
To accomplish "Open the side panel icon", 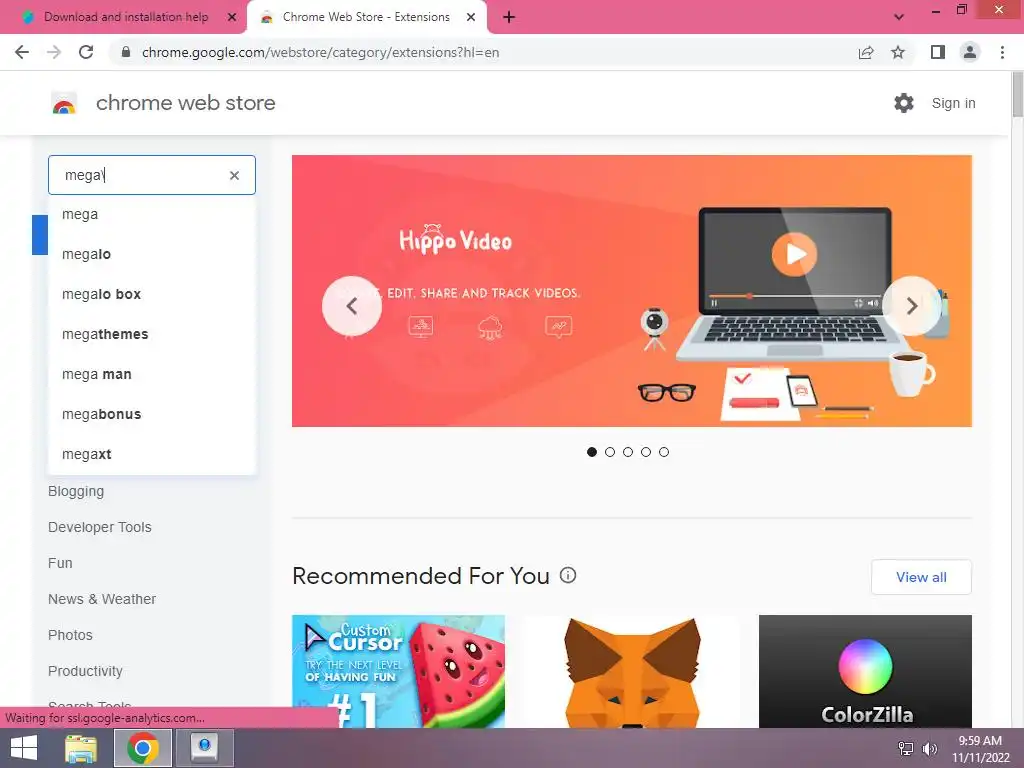I will (938, 52).
